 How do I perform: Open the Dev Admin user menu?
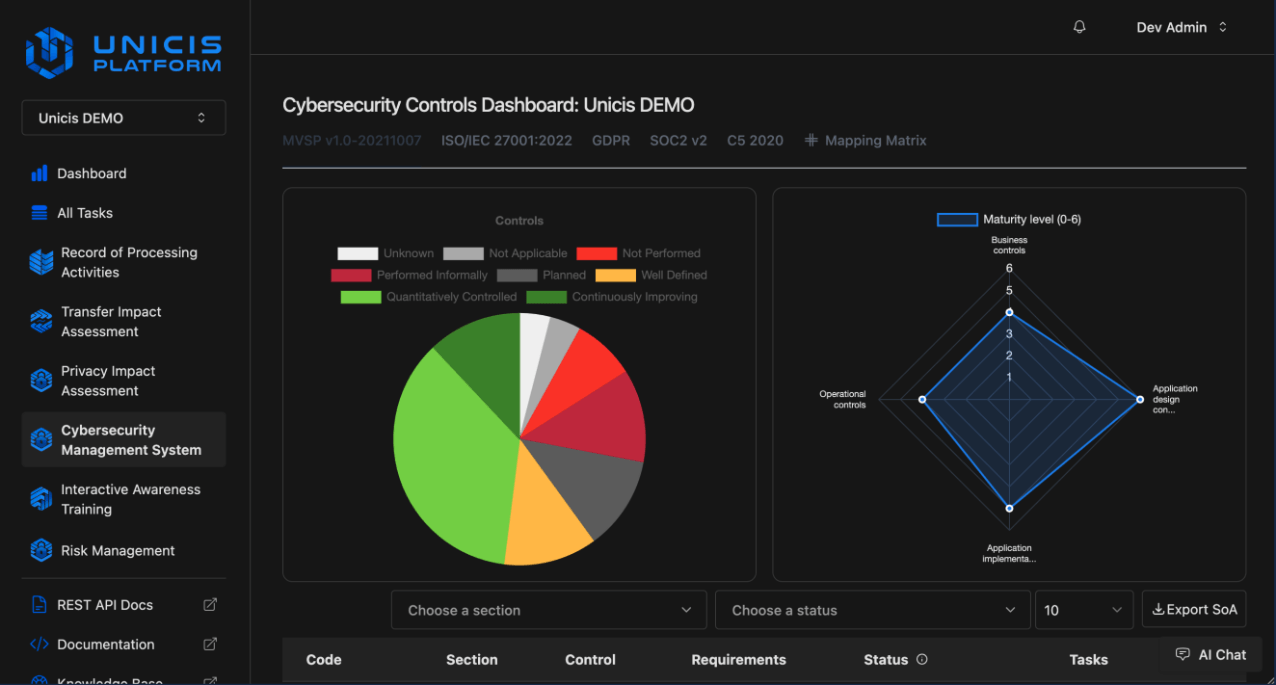[x=1181, y=27]
